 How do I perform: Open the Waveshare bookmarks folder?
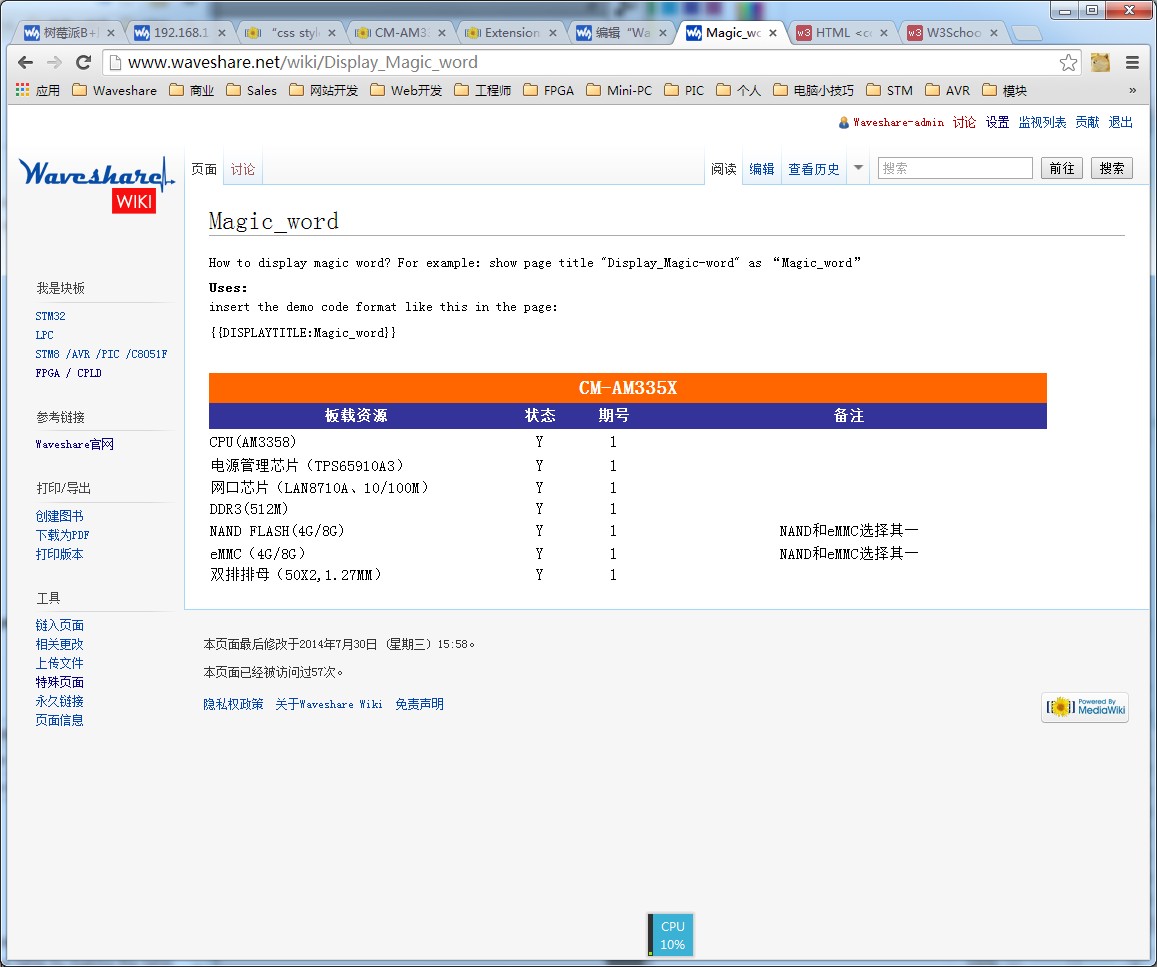tap(115, 91)
